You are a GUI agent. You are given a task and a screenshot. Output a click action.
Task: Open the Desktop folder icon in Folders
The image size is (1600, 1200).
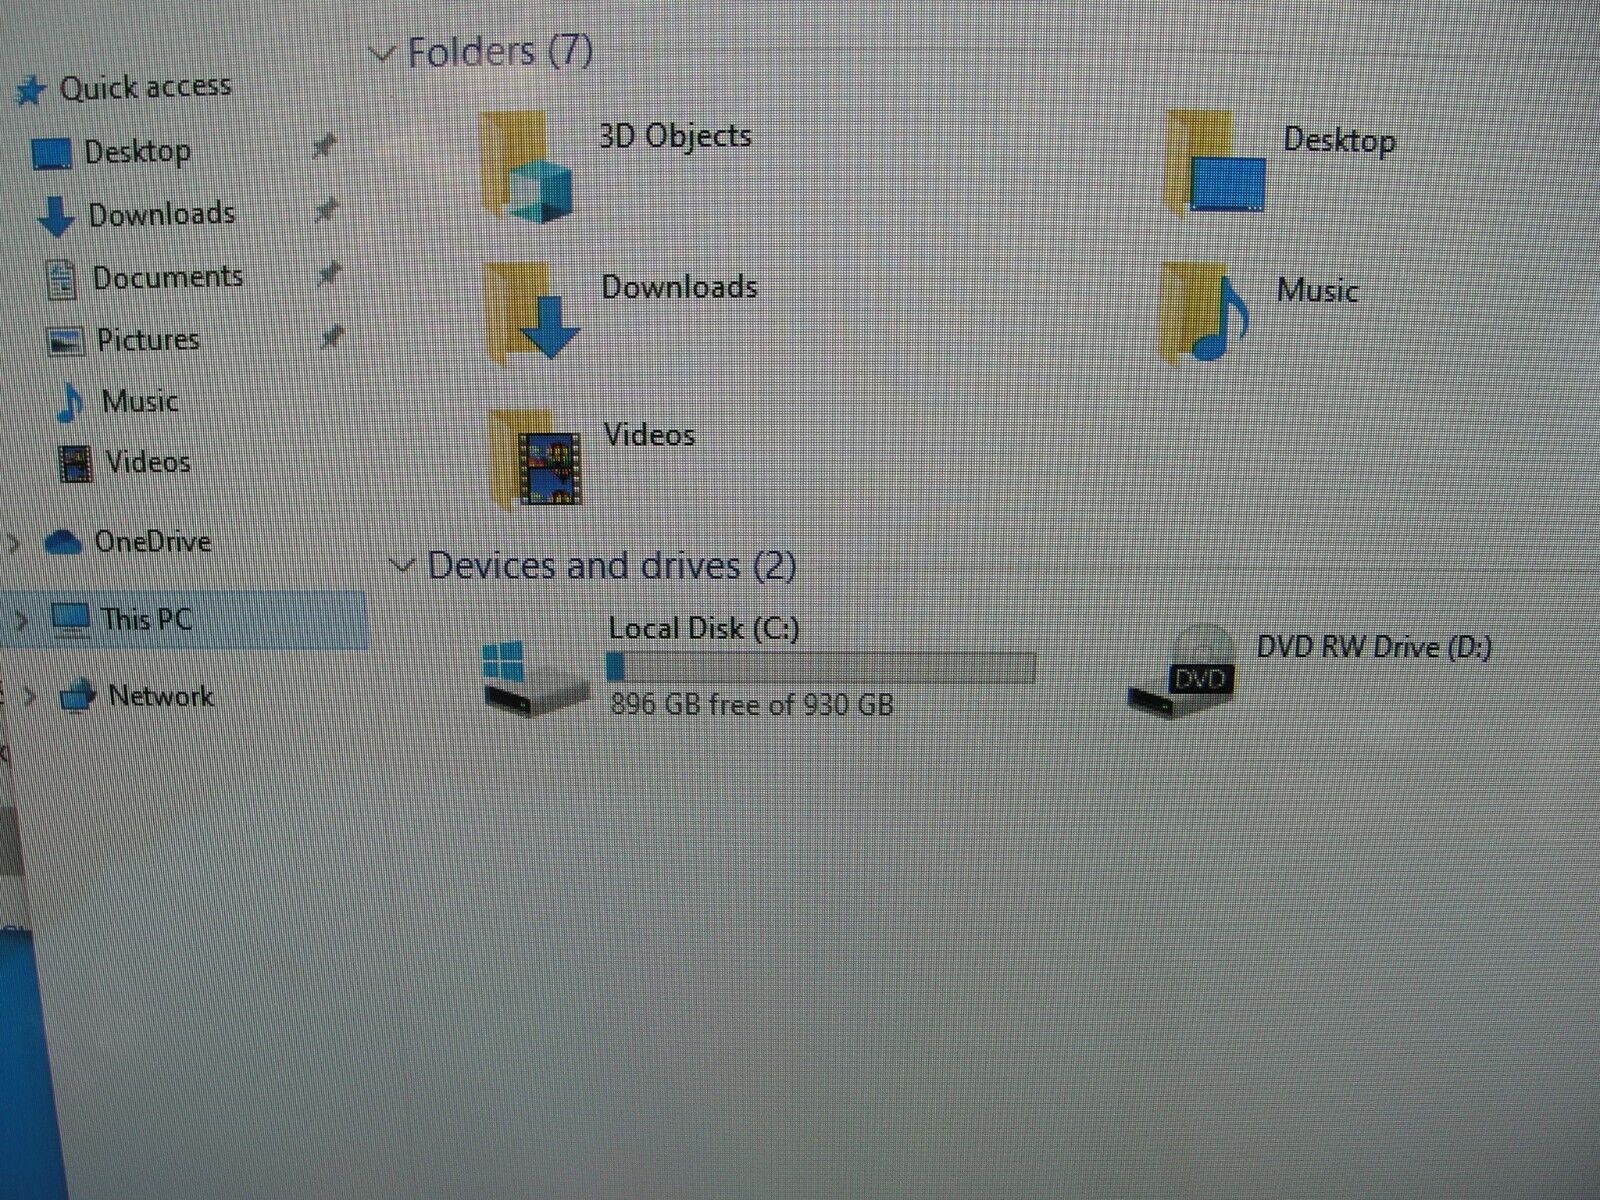pyautogui.click(x=1217, y=165)
